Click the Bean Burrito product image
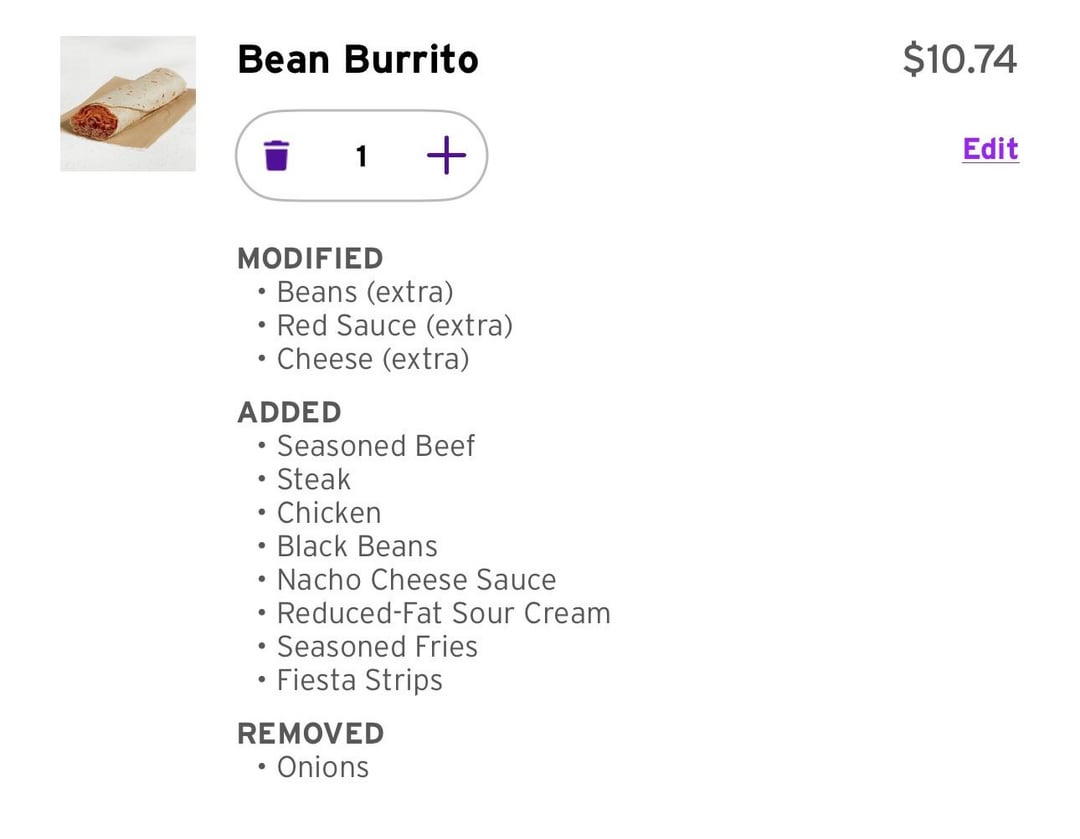This screenshot has height=839, width=1080. (128, 104)
